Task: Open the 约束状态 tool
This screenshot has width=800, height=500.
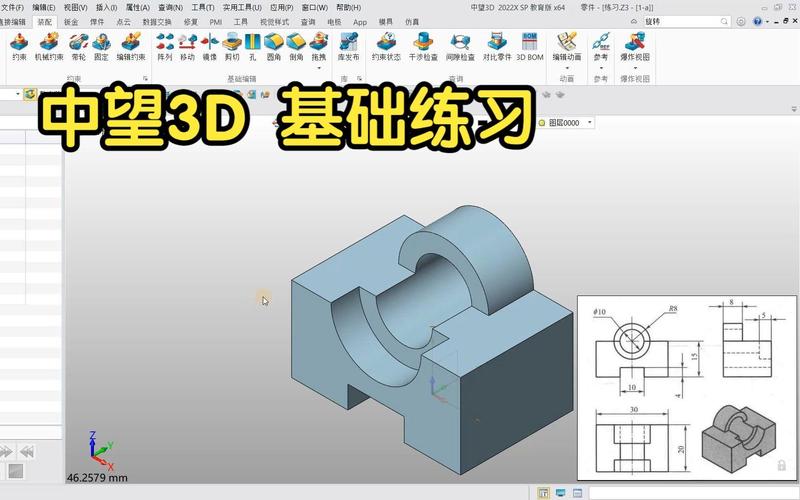Action: pyautogui.click(x=386, y=47)
